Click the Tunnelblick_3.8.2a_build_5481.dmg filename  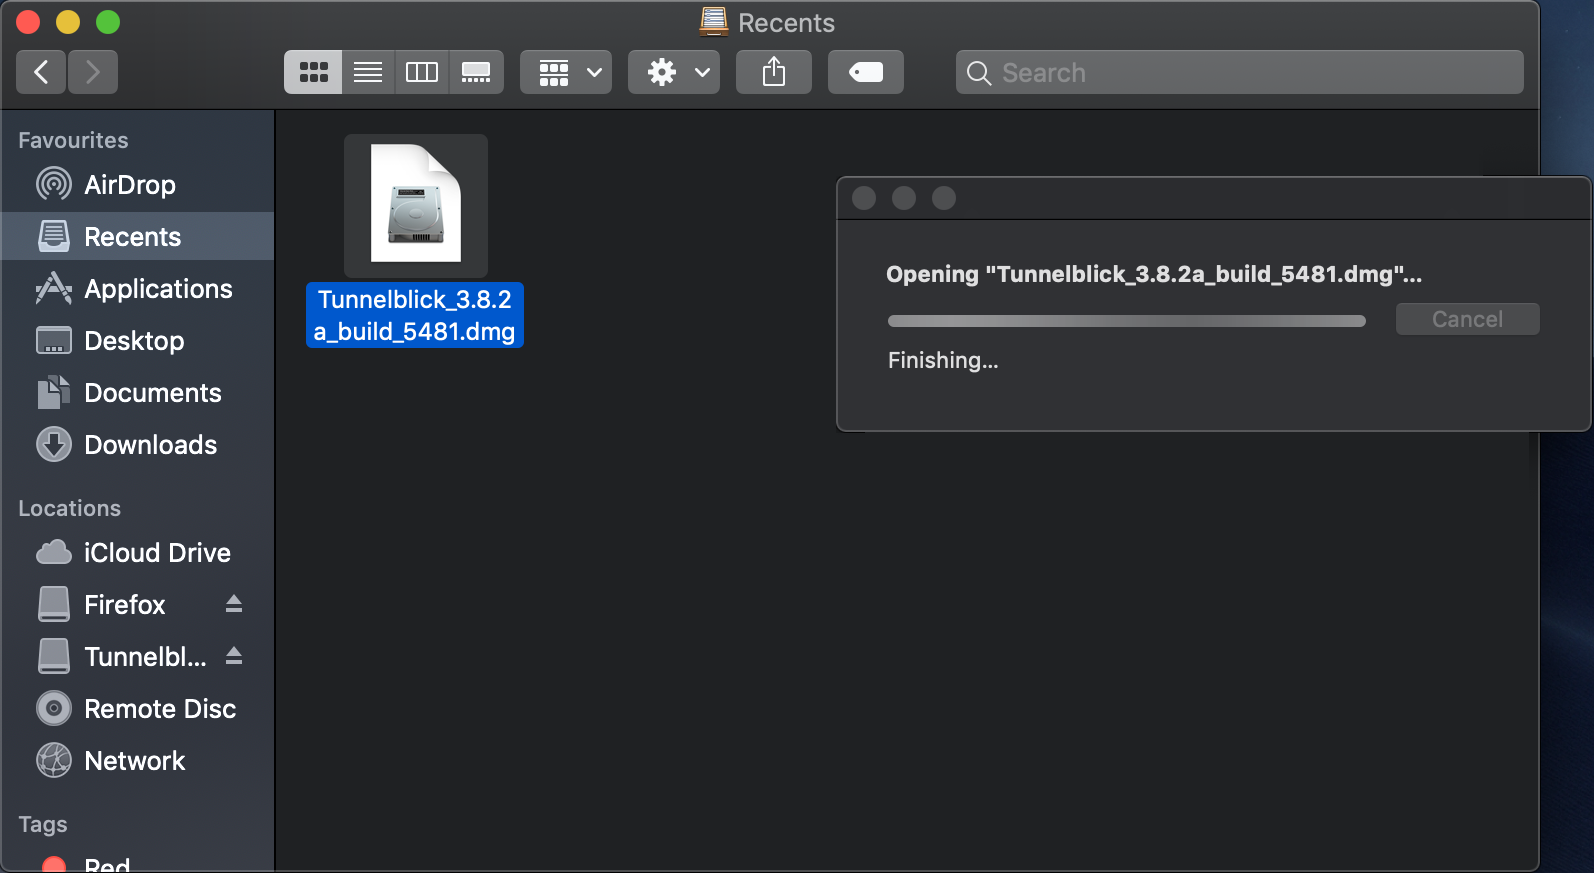tap(415, 315)
